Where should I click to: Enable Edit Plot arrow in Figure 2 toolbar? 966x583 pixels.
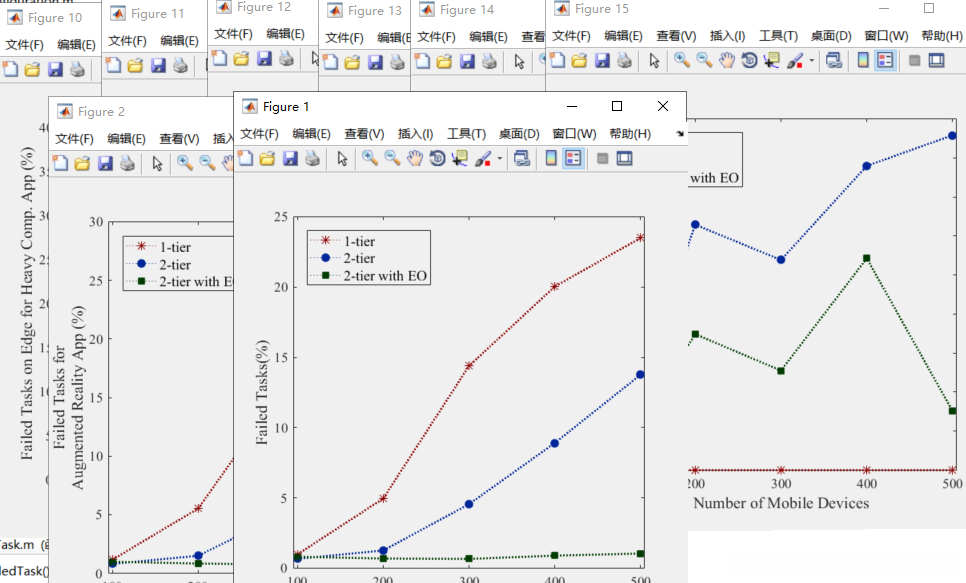(158, 163)
